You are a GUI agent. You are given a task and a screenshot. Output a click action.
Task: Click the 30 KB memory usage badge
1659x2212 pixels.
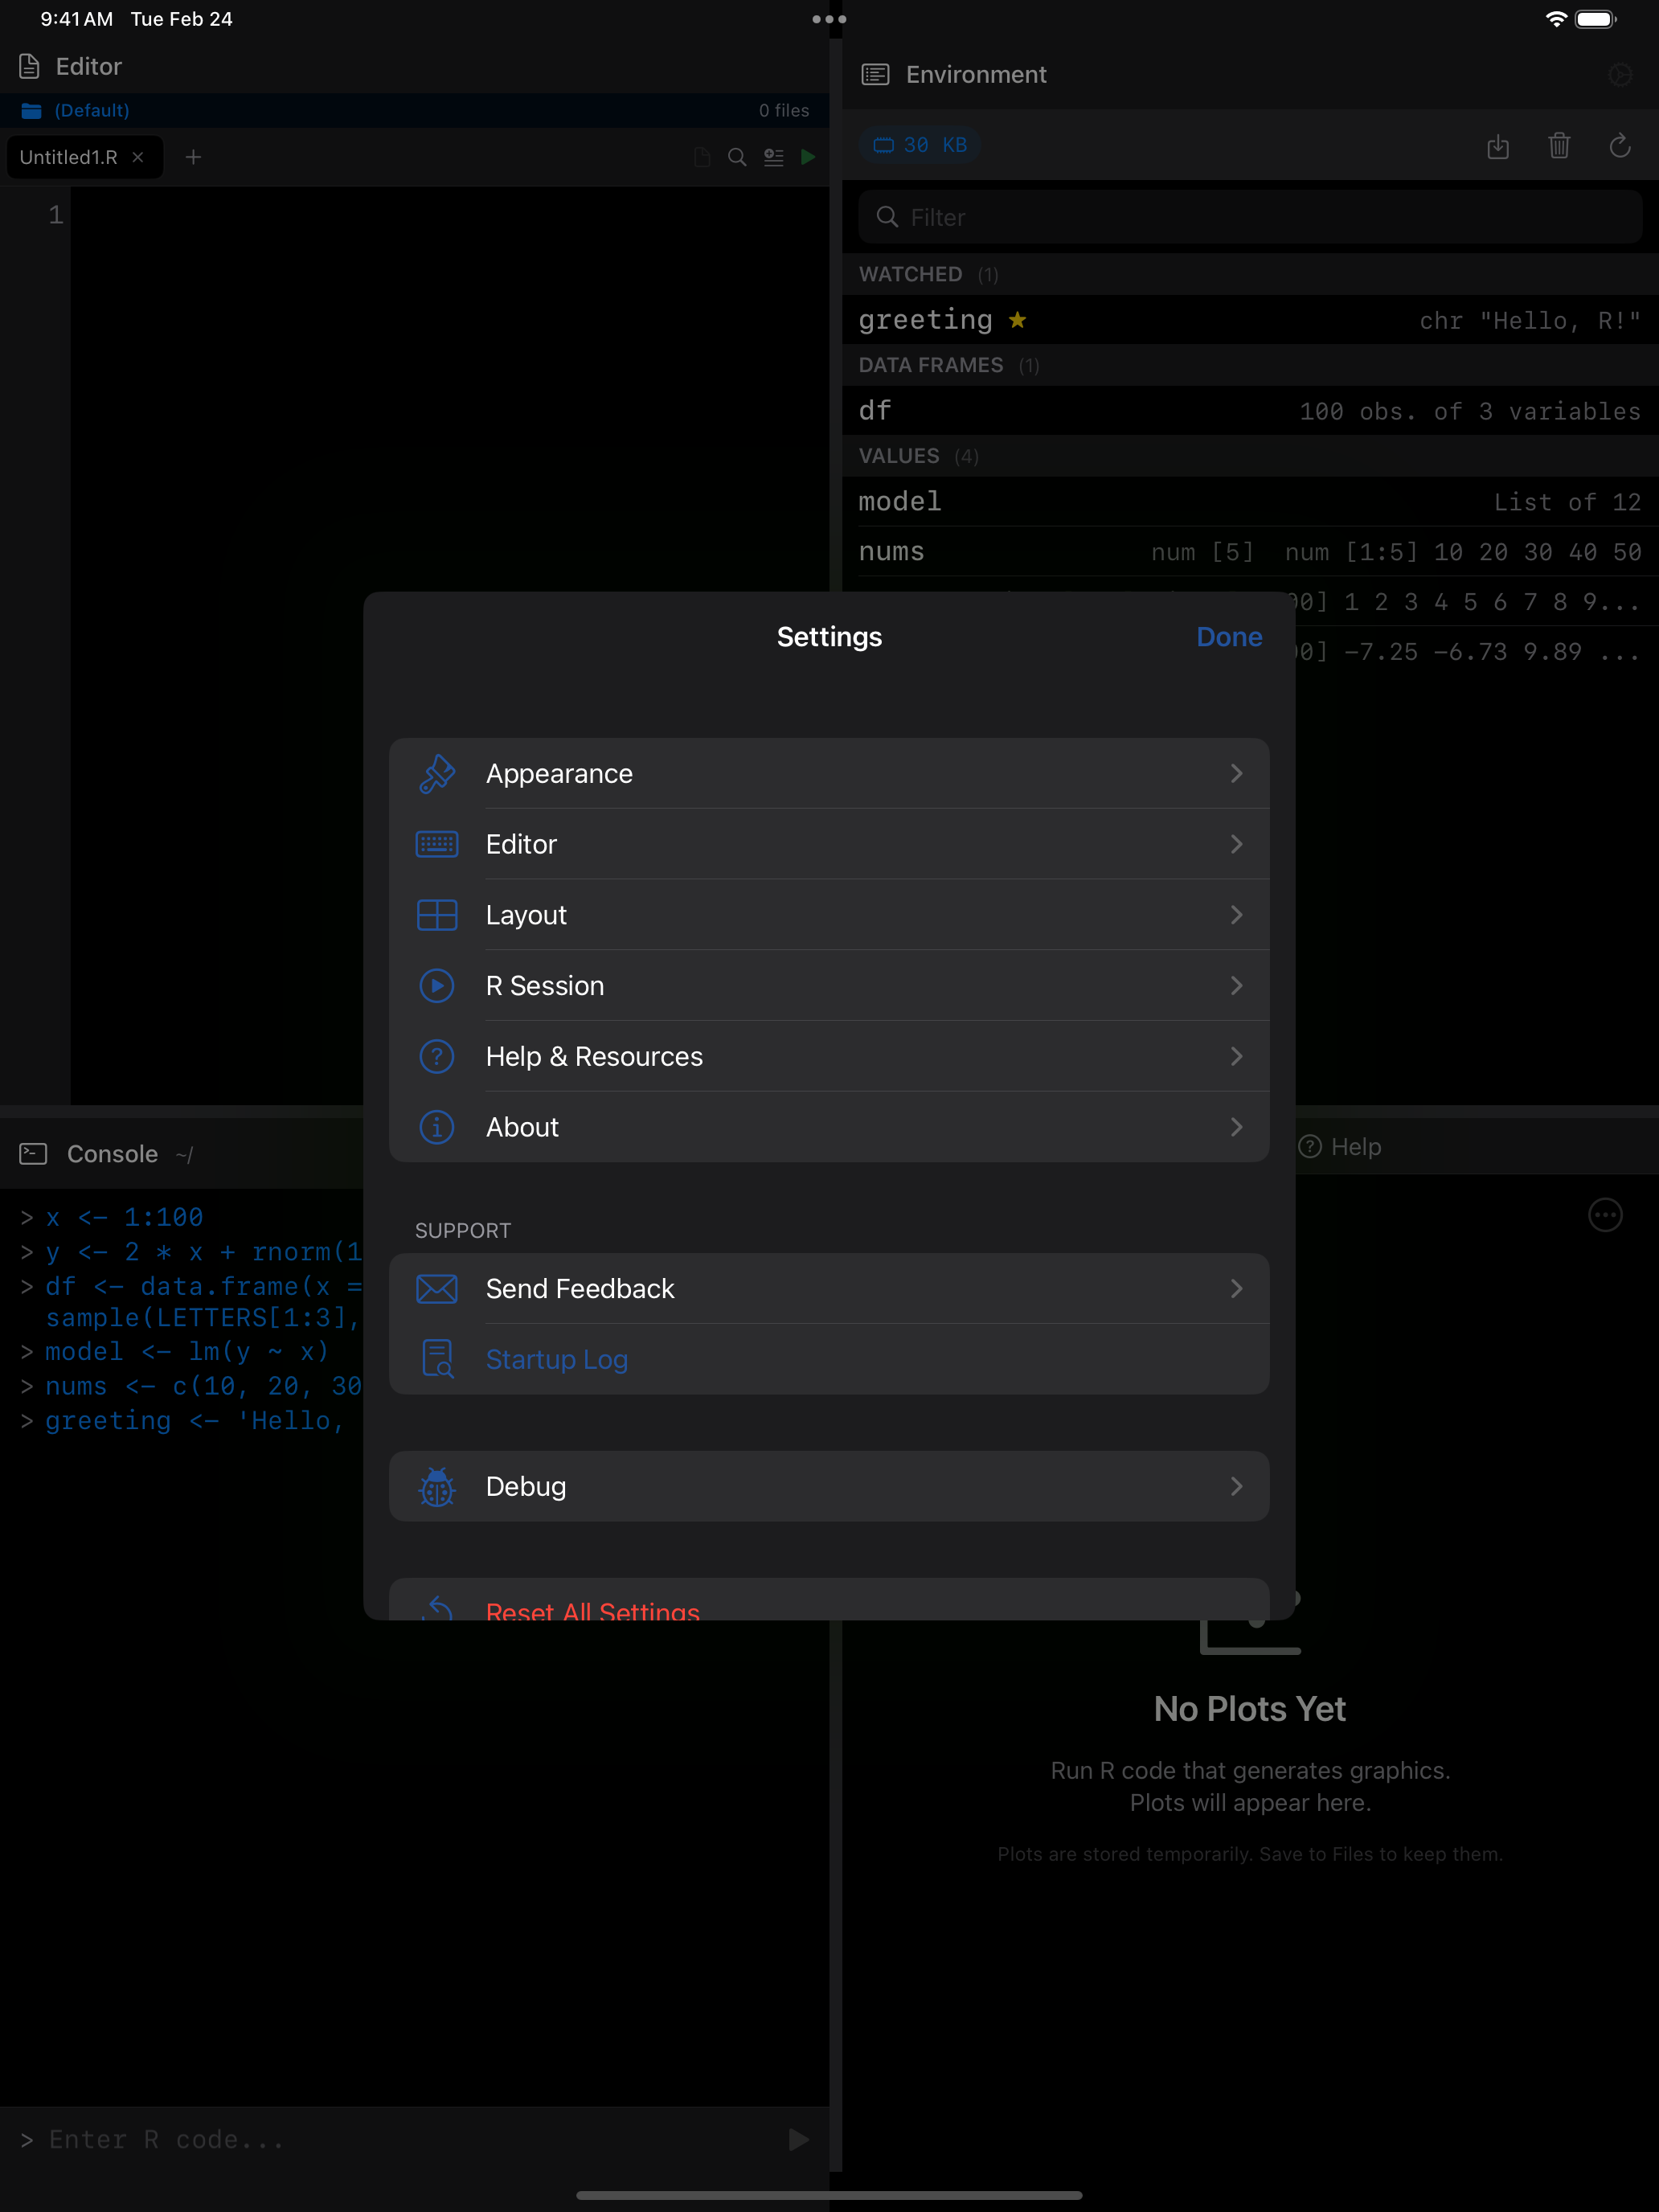click(x=918, y=145)
